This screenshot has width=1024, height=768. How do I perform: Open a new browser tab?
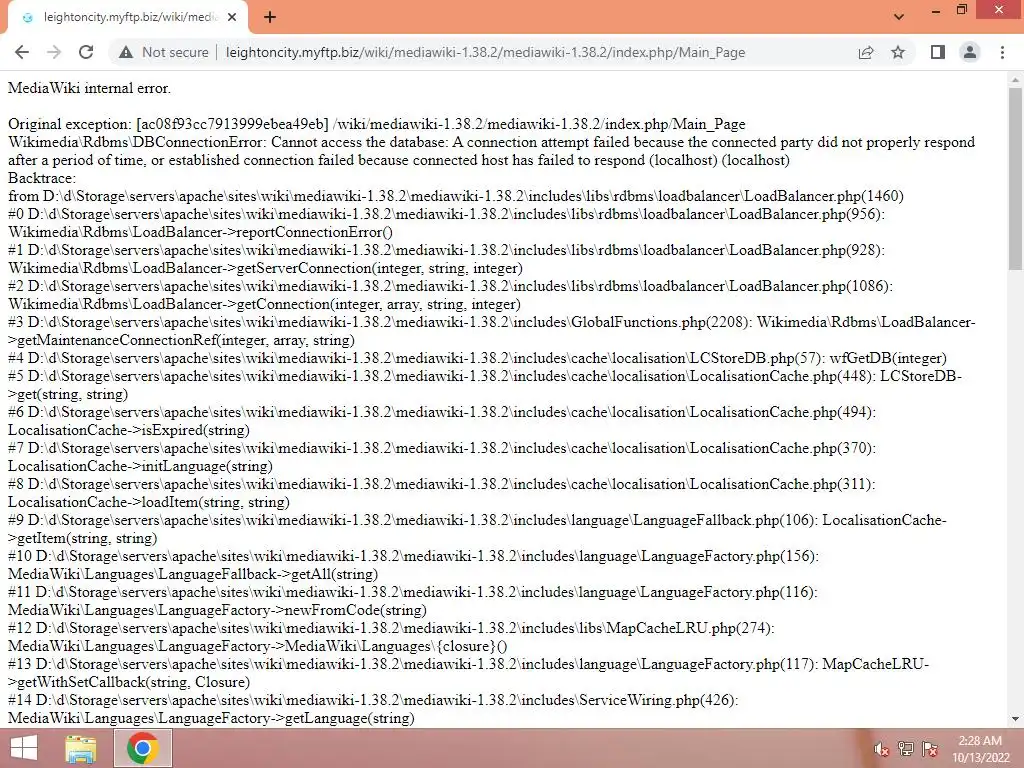click(x=270, y=18)
